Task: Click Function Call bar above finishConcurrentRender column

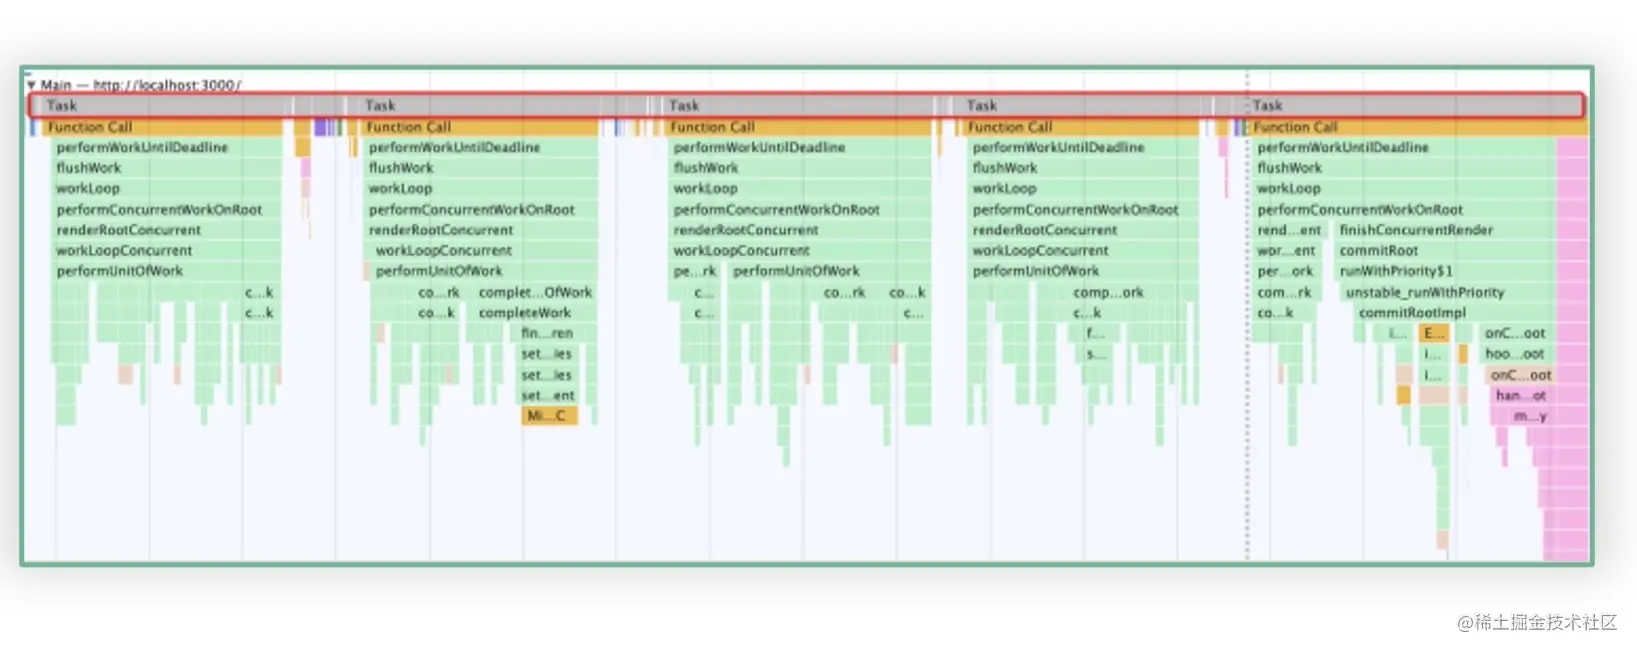Action: (x=1418, y=127)
